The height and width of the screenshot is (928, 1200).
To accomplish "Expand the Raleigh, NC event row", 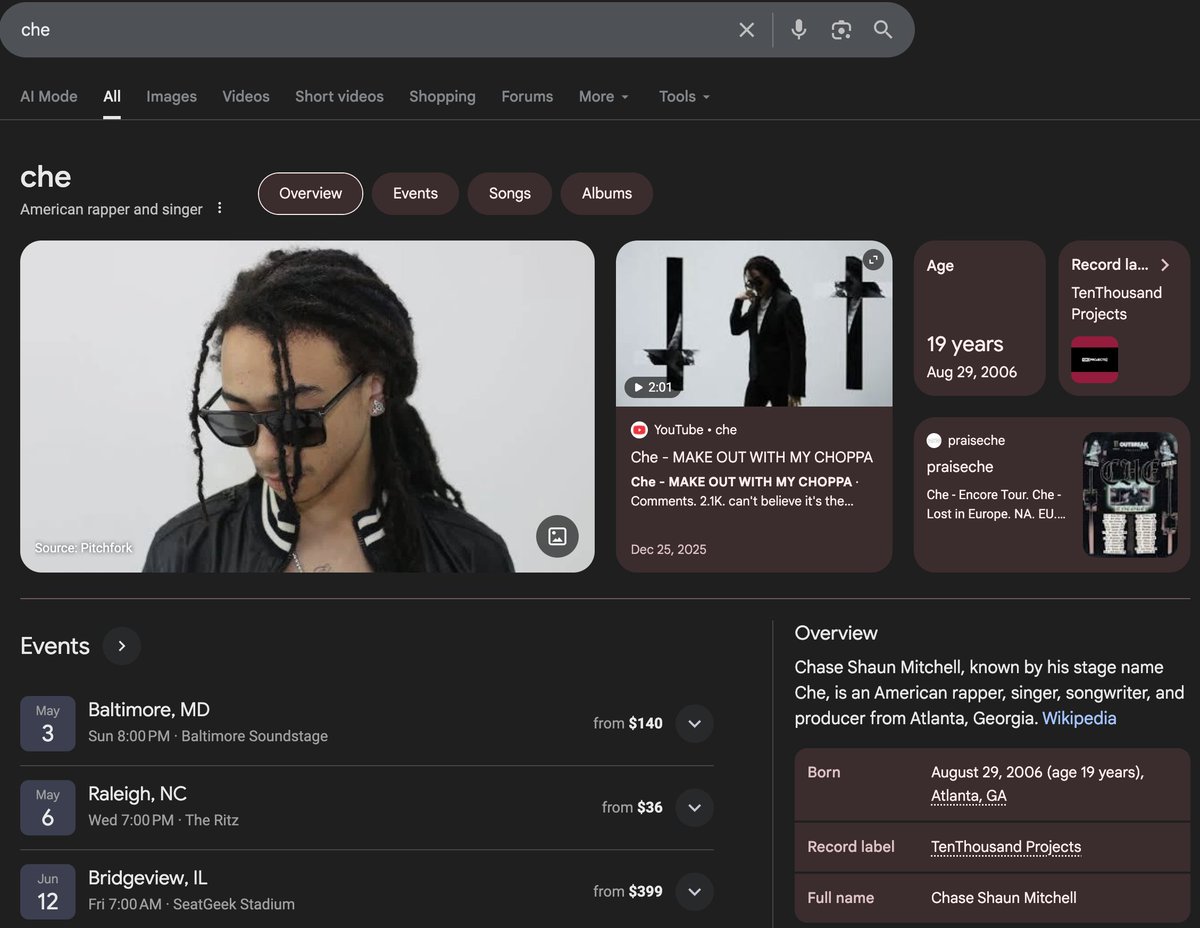I will click(x=694, y=807).
